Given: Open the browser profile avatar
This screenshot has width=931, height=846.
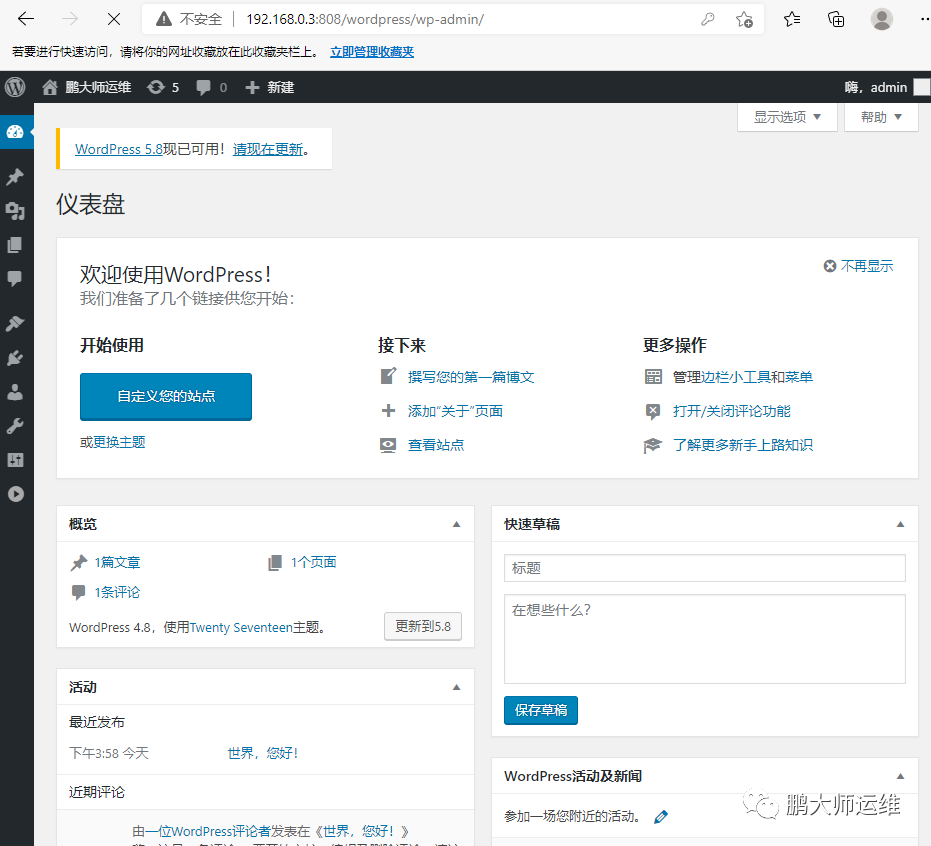Looking at the screenshot, I should (882, 19).
